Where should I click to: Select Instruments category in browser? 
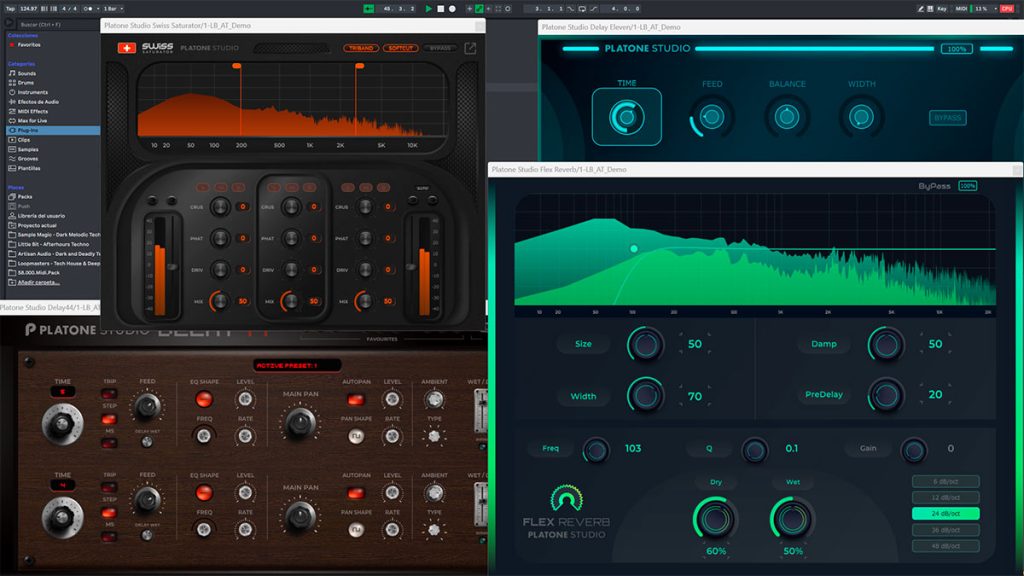tap(32, 92)
